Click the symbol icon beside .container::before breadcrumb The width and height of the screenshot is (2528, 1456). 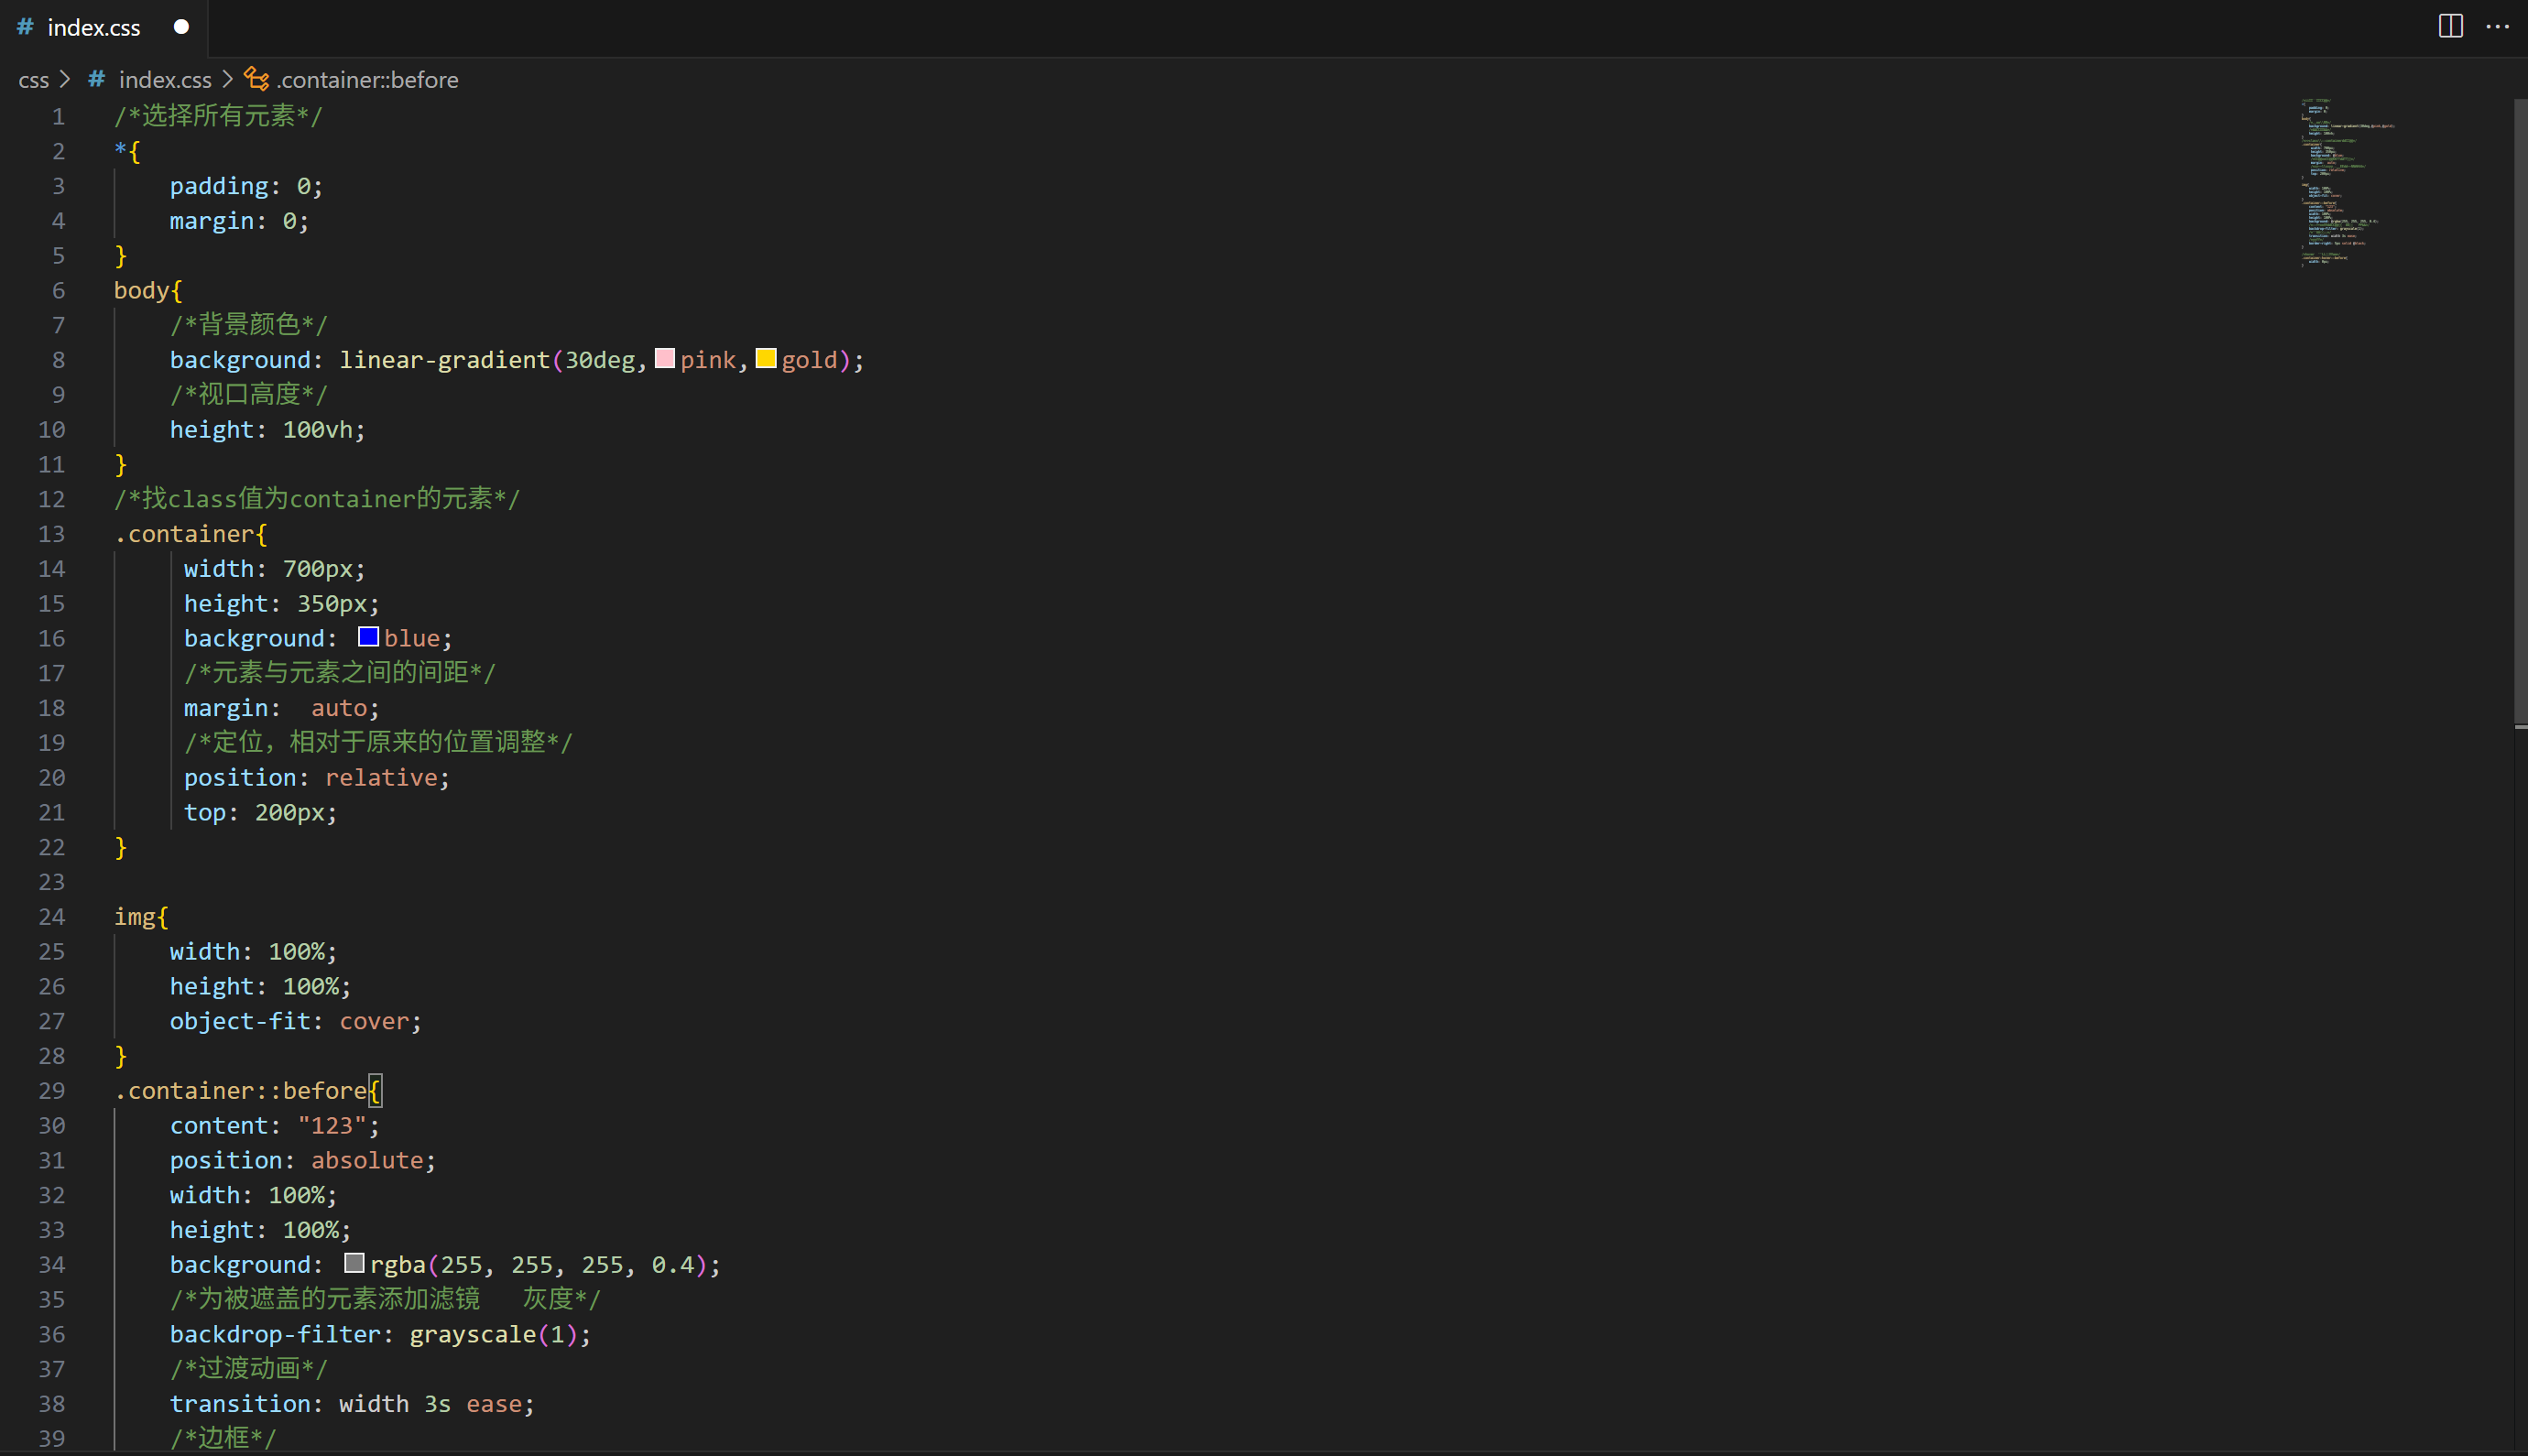coord(257,79)
